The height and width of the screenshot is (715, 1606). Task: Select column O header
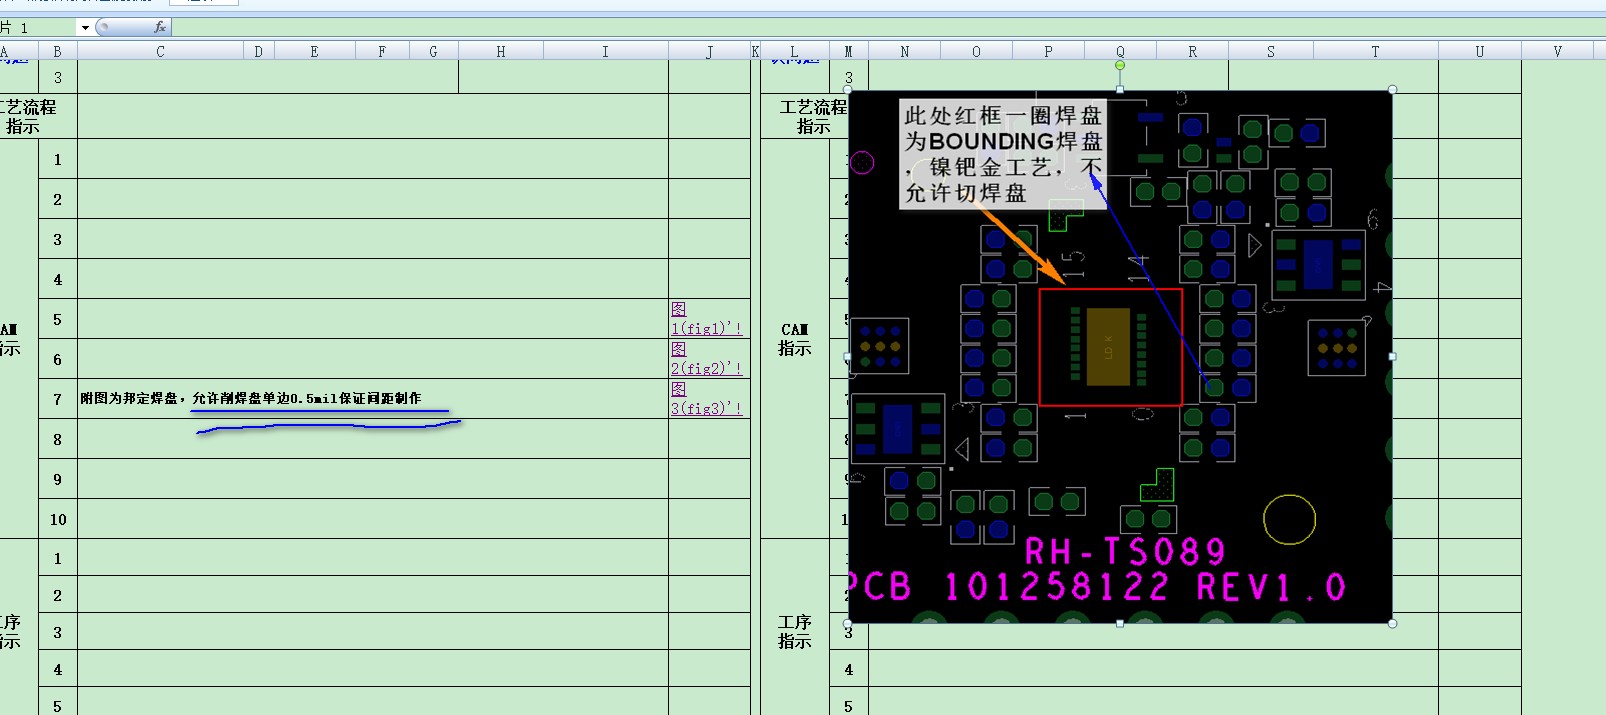coord(976,51)
